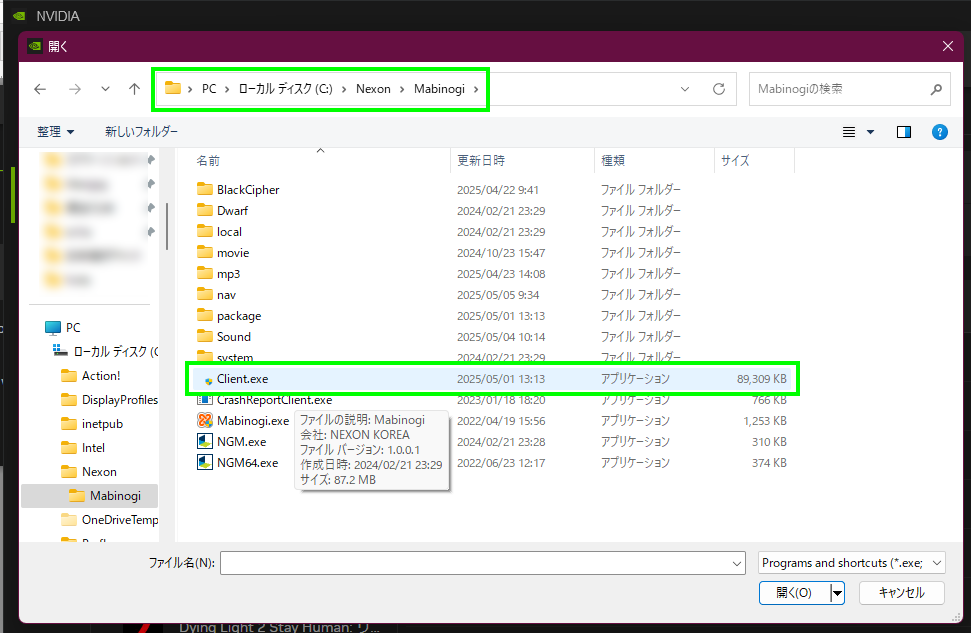Open view options dropdown arrow
This screenshot has width=971, height=633.
[x=870, y=132]
